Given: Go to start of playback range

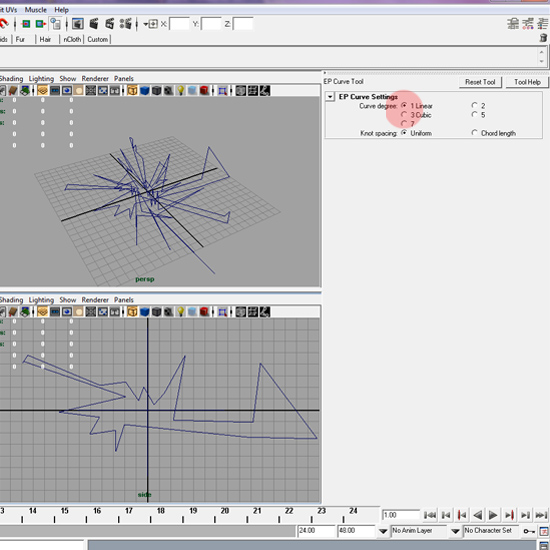Looking at the screenshot, I should pyautogui.click(x=430, y=515).
